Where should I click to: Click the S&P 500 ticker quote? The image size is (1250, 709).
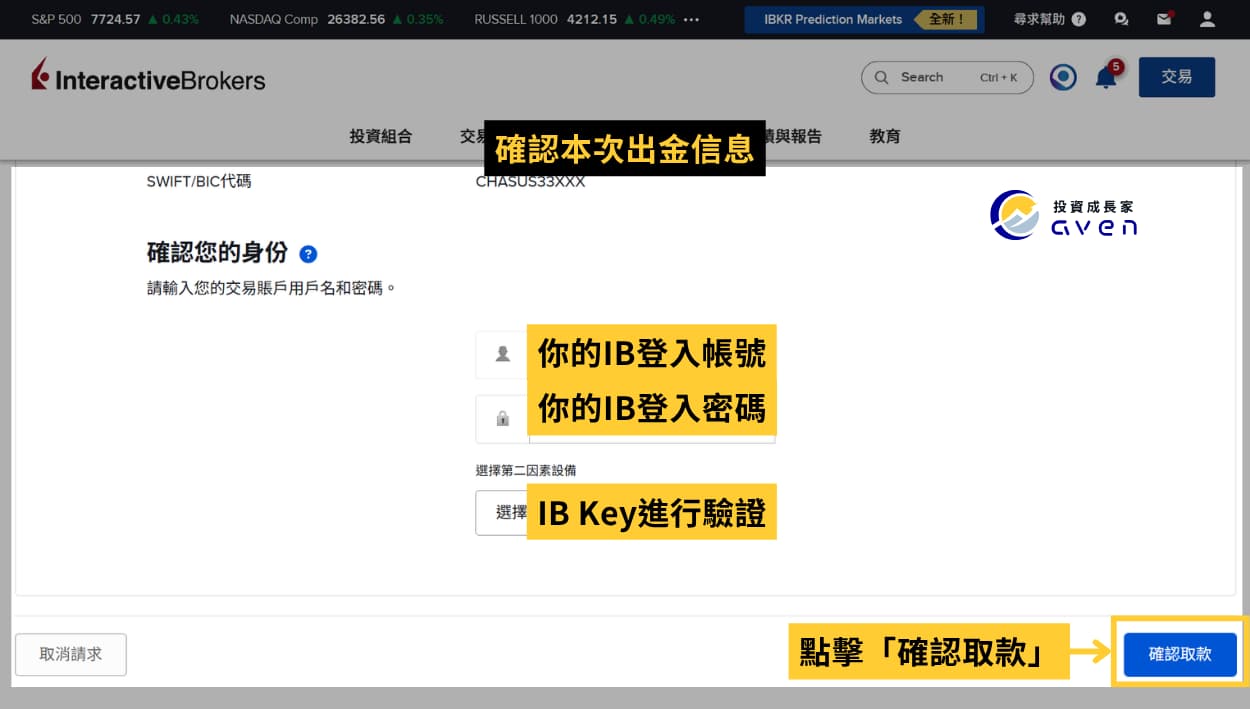(x=115, y=19)
